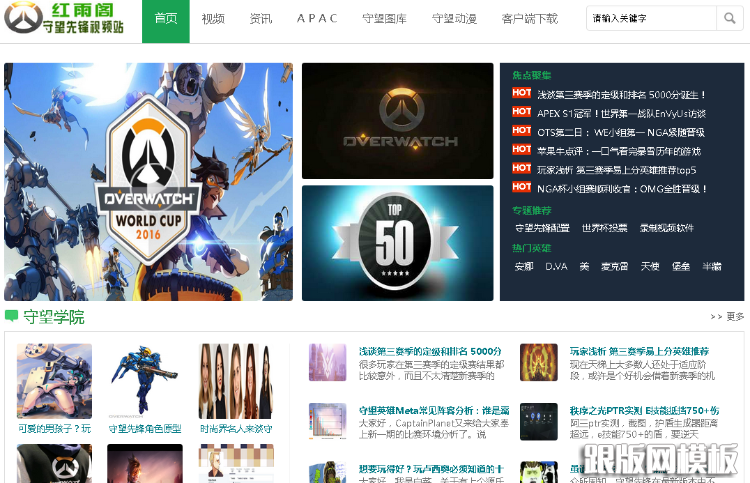Open the 世界杯投票 topic link
The height and width of the screenshot is (483, 750).
[604, 228]
